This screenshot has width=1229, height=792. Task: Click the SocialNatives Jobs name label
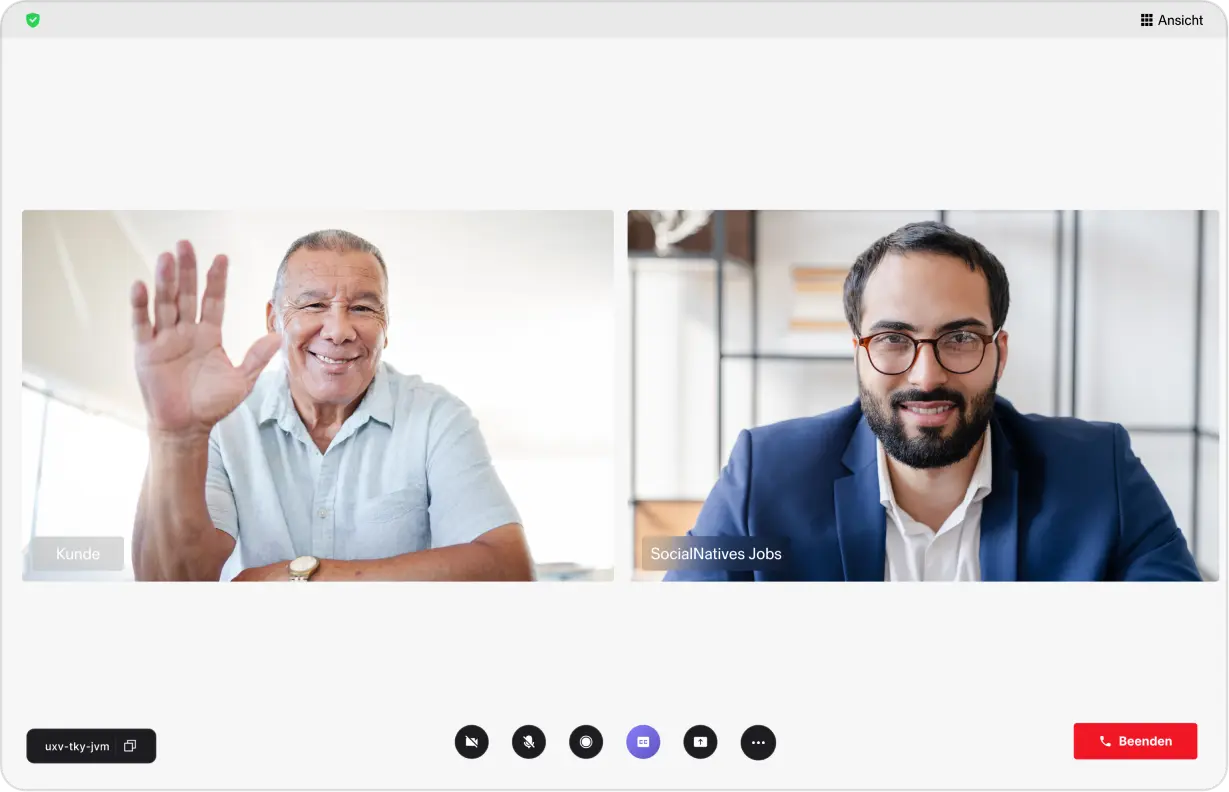point(716,554)
